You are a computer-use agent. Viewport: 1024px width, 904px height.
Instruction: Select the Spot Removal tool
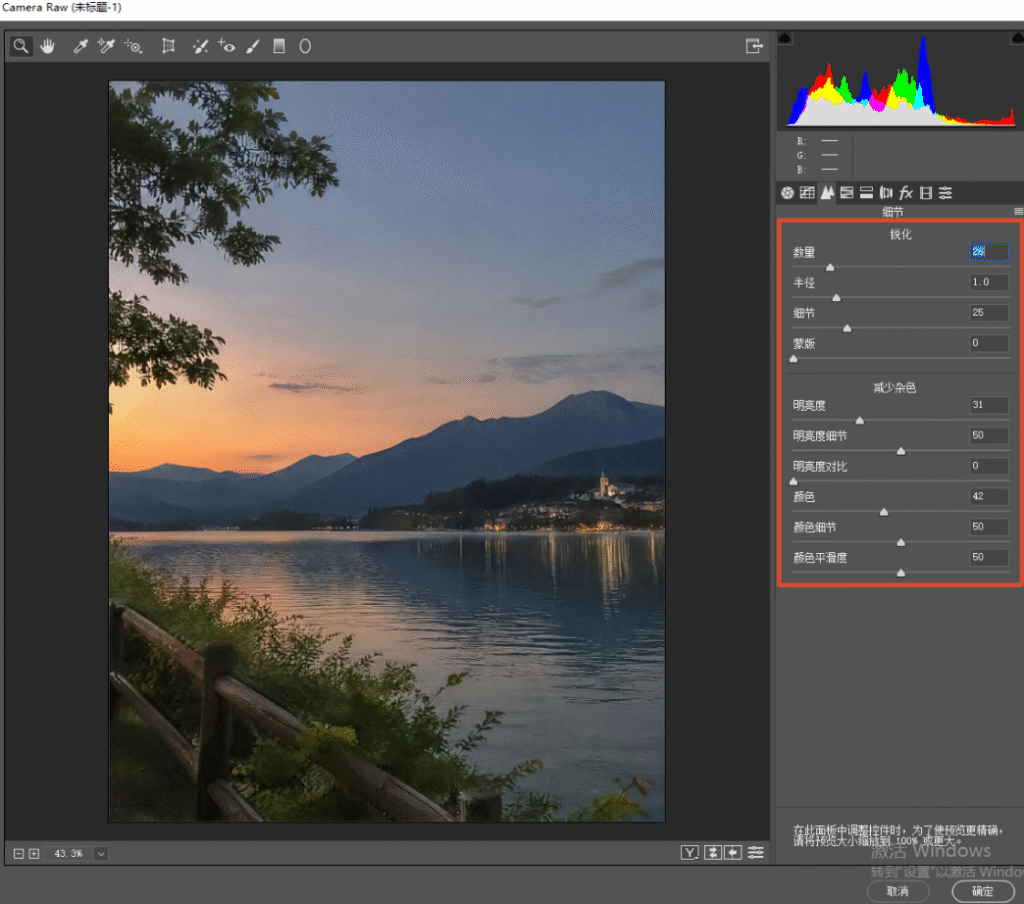tap(200, 46)
